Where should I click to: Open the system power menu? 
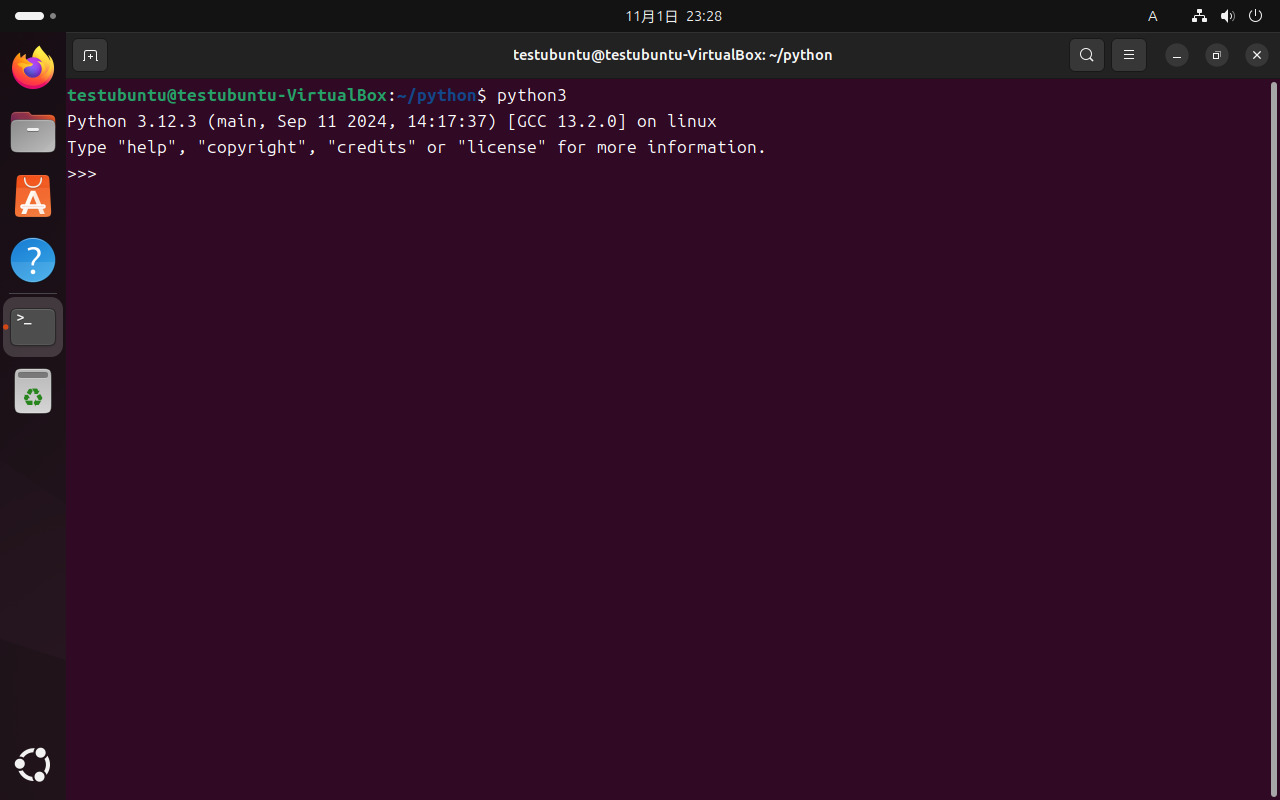[x=1256, y=16]
